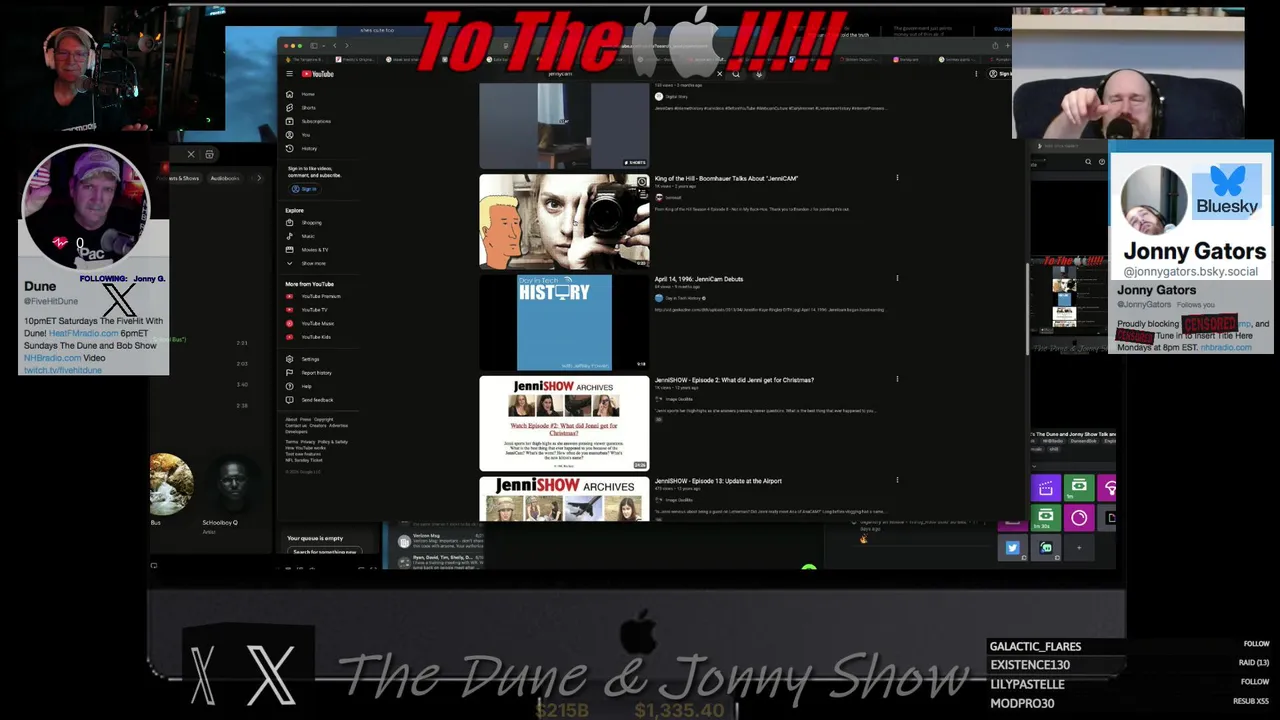Select ScHoolboy Q artist in left panel

233,494
